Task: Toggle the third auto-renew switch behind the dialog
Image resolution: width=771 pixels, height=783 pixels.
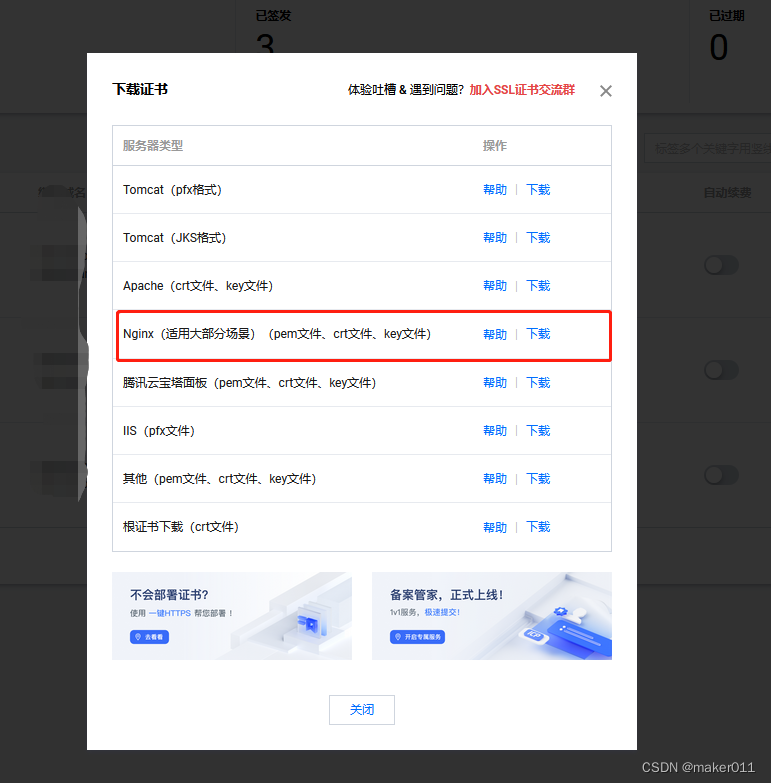Action: (721, 475)
